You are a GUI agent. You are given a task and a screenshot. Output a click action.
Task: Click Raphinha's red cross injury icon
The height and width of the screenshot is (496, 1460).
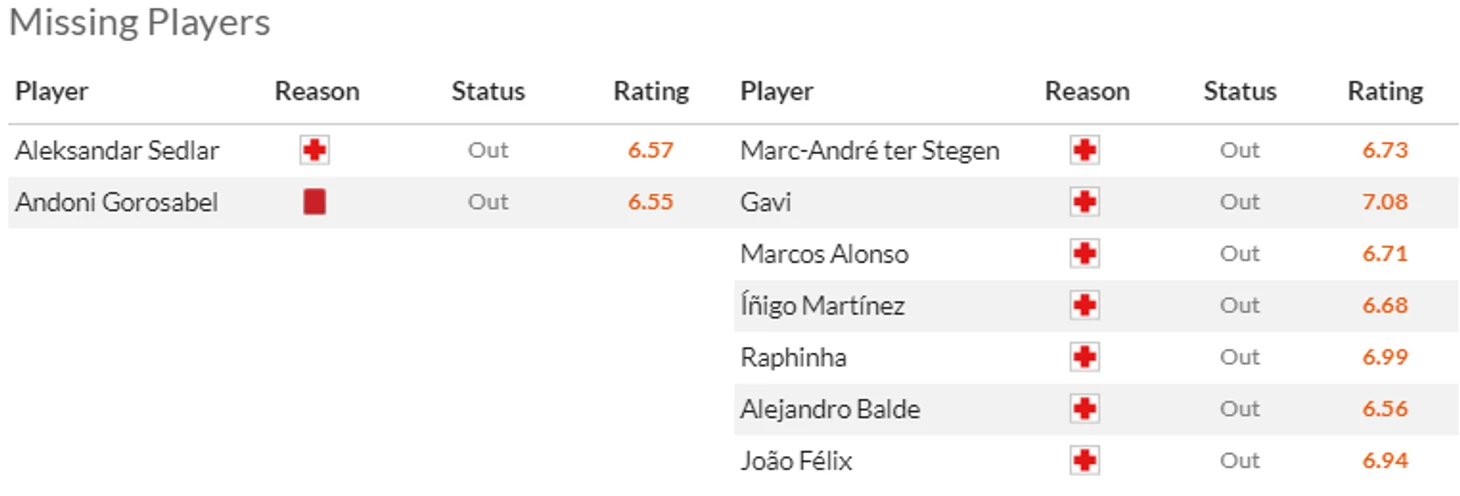coord(1085,357)
